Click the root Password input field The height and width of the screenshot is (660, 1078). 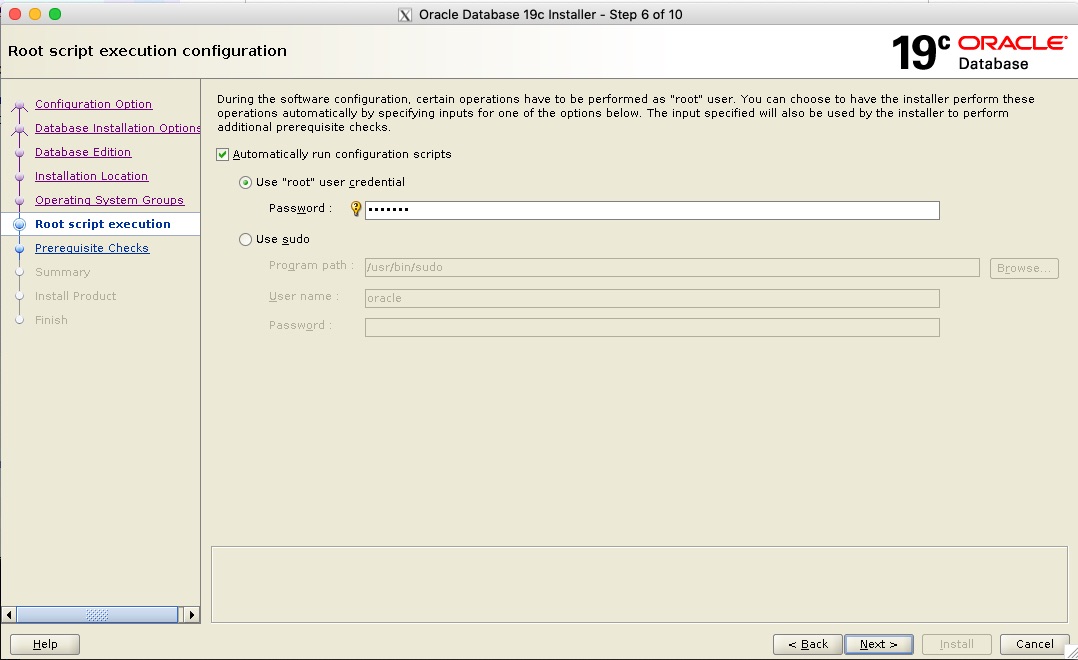coord(652,210)
